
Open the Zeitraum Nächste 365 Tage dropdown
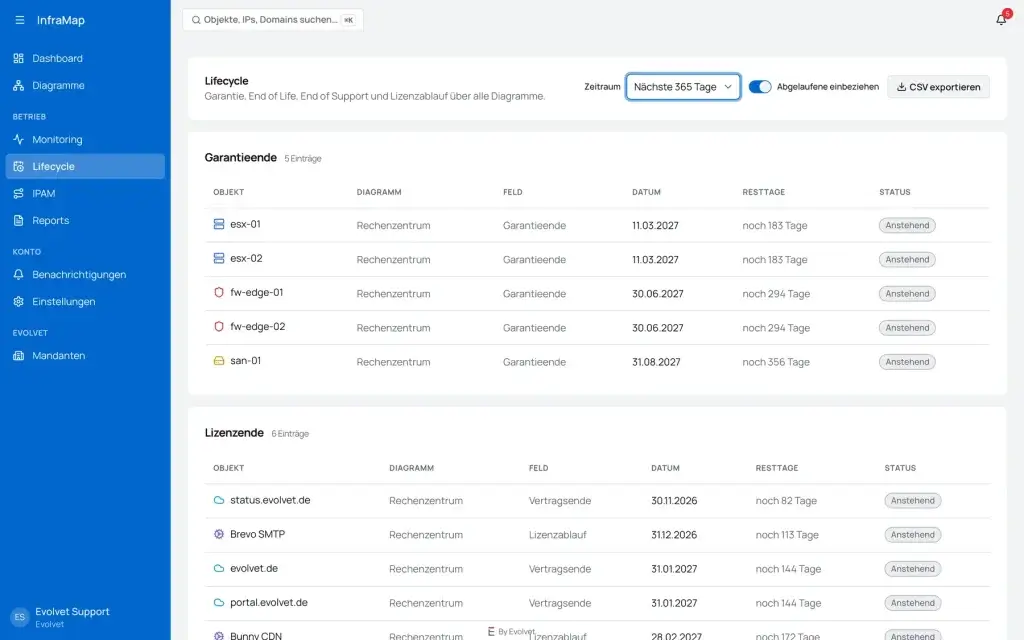pyautogui.click(x=682, y=87)
